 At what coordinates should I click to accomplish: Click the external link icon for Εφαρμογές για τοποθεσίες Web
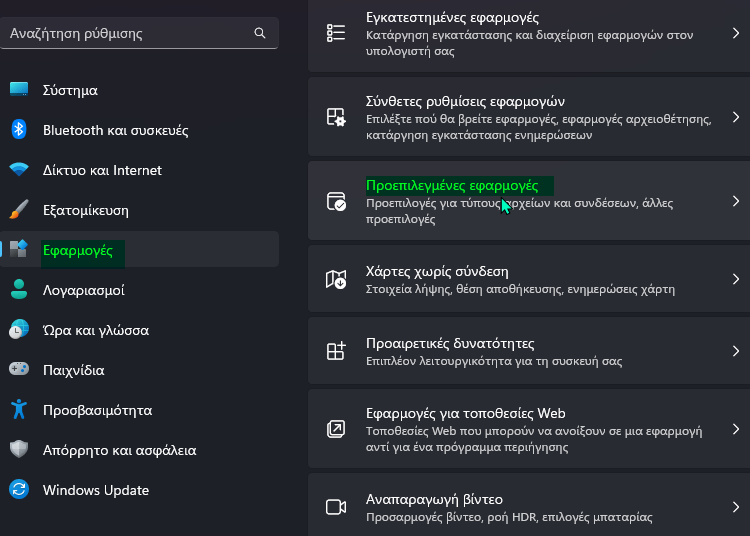(336, 429)
